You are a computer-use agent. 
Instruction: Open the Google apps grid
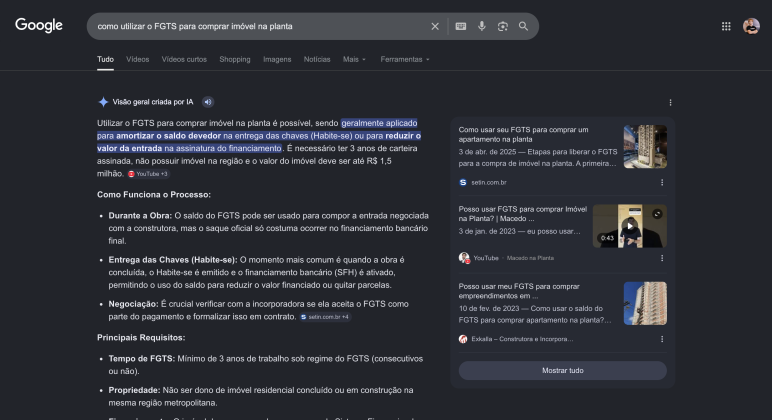[x=726, y=27]
